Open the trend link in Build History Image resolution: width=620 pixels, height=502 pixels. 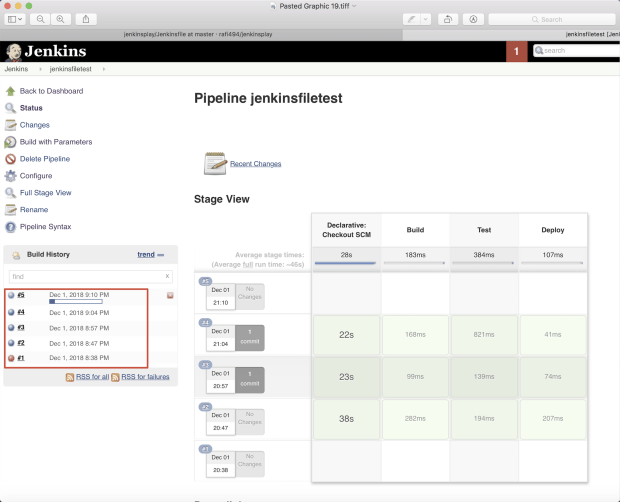pyautogui.click(x=146, y=255)
